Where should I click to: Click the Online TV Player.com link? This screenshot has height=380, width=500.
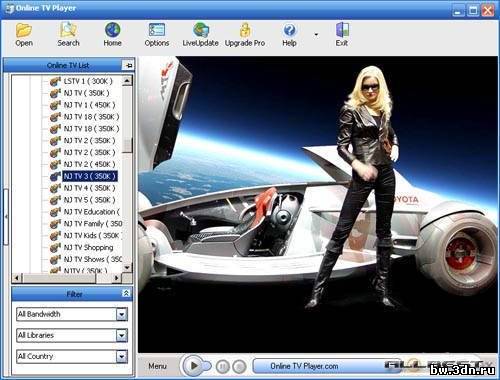304,366
